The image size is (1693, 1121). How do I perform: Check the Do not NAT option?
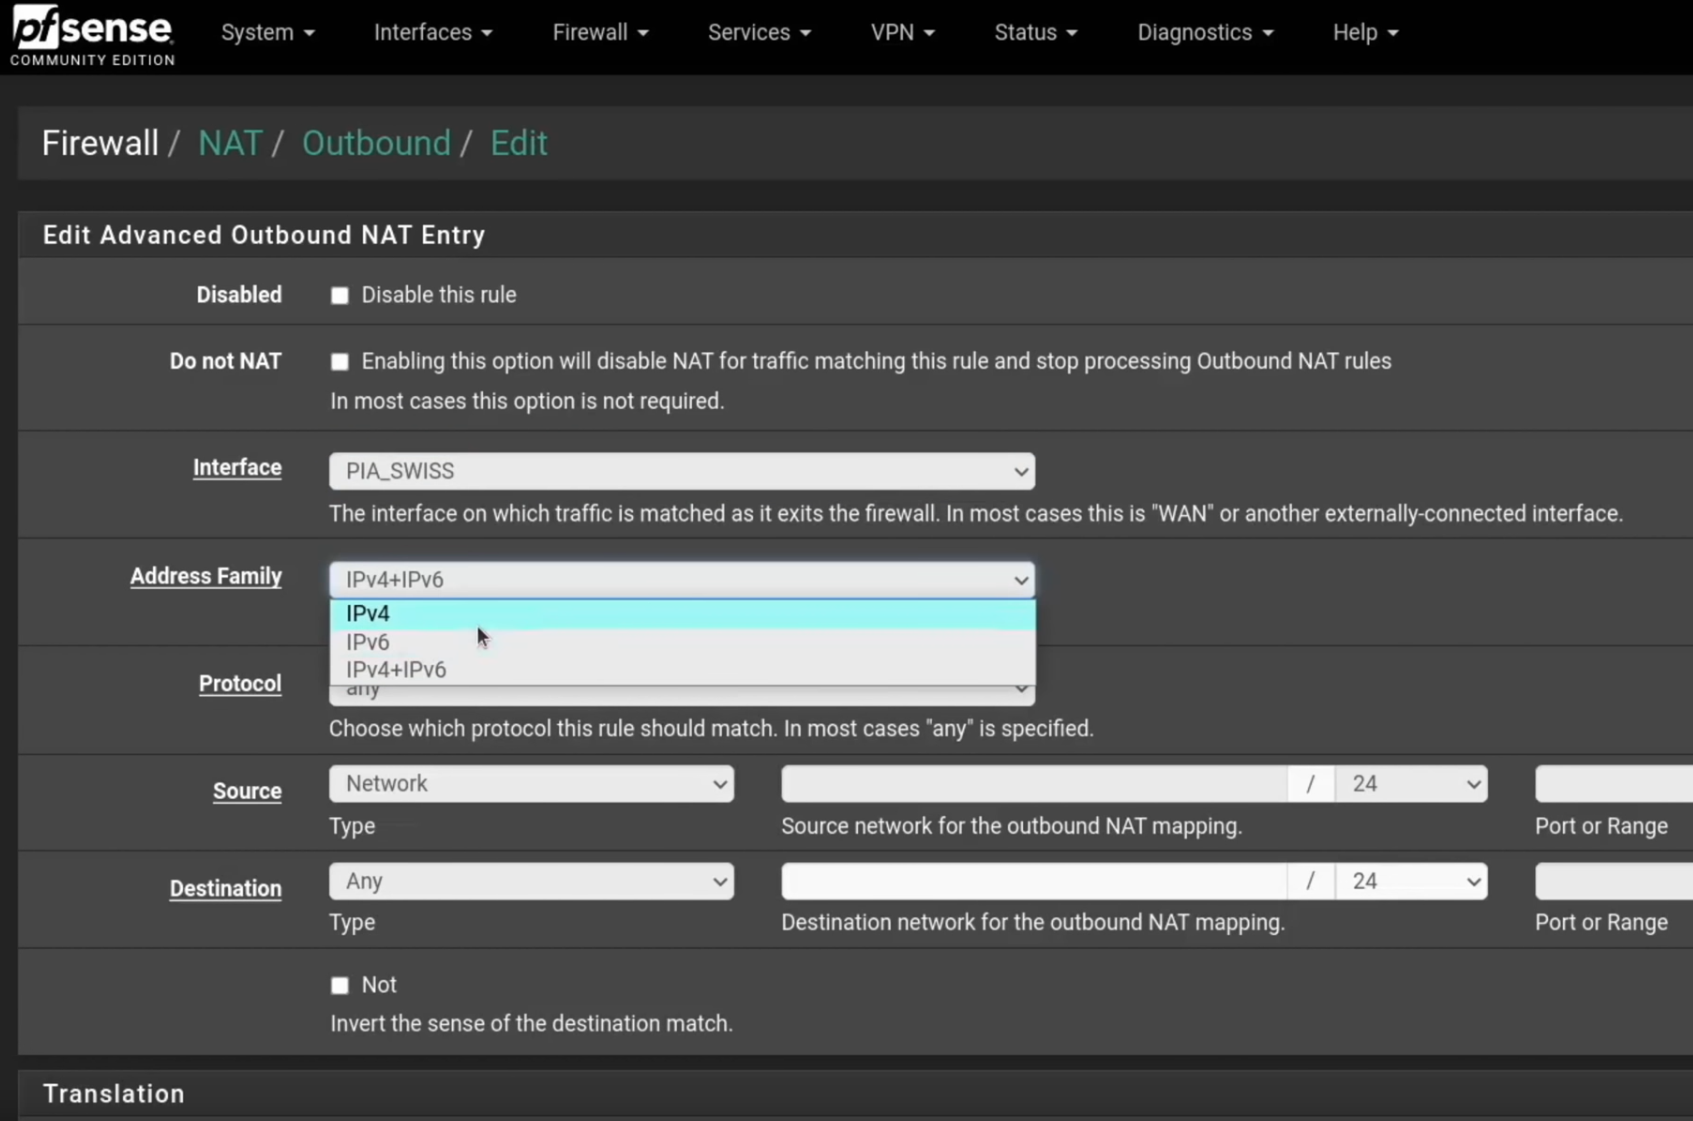click(x=339, y=362)
